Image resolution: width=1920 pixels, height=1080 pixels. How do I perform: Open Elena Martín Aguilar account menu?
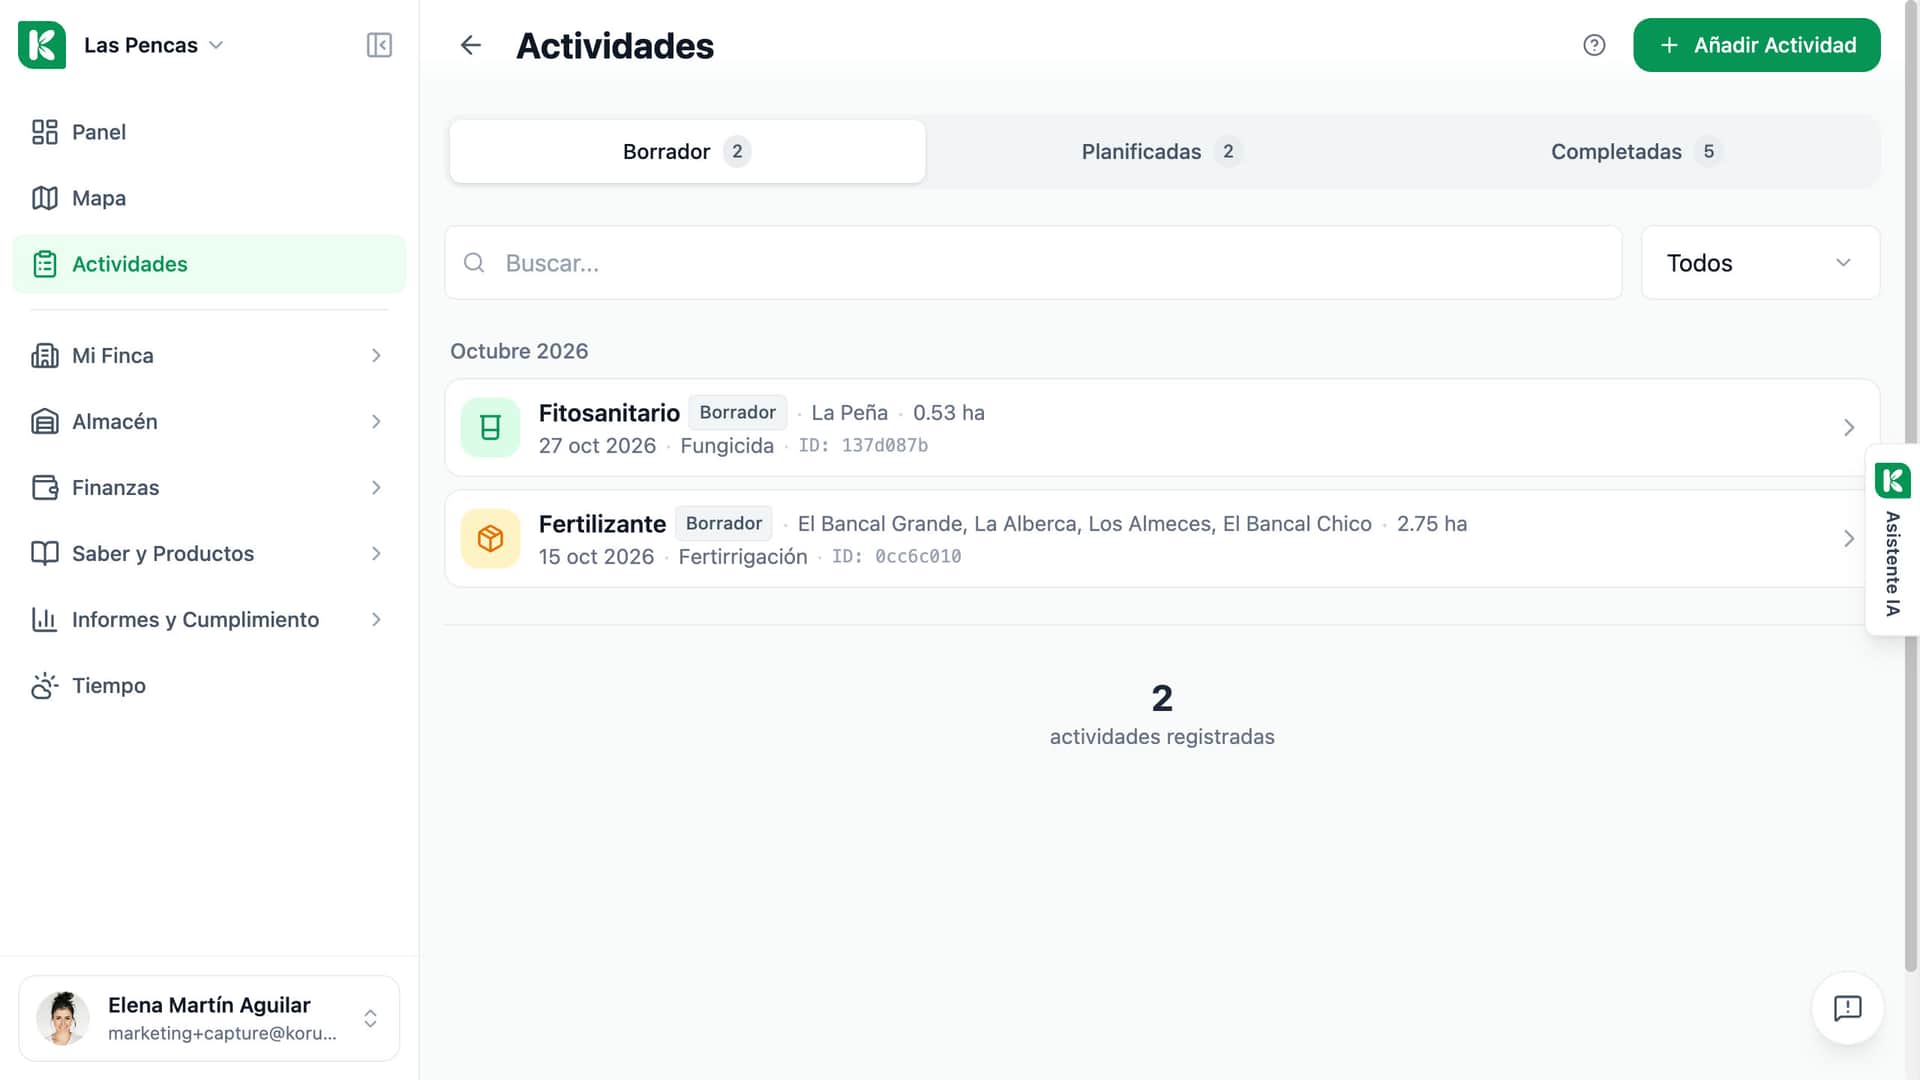[x=209, y=1018]
